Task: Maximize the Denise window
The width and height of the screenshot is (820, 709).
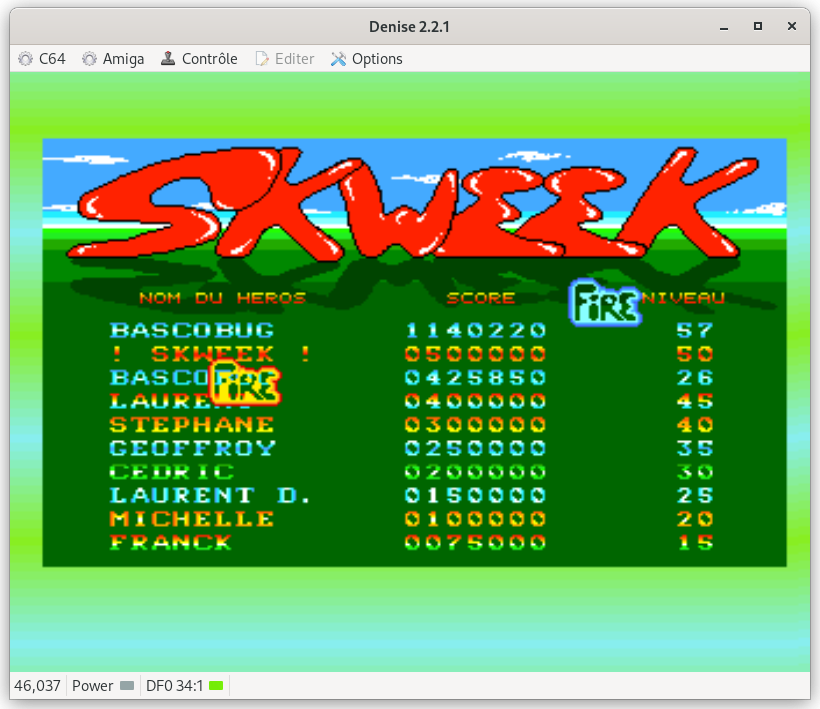Action: pyautogui.click(x=758, y=26)
